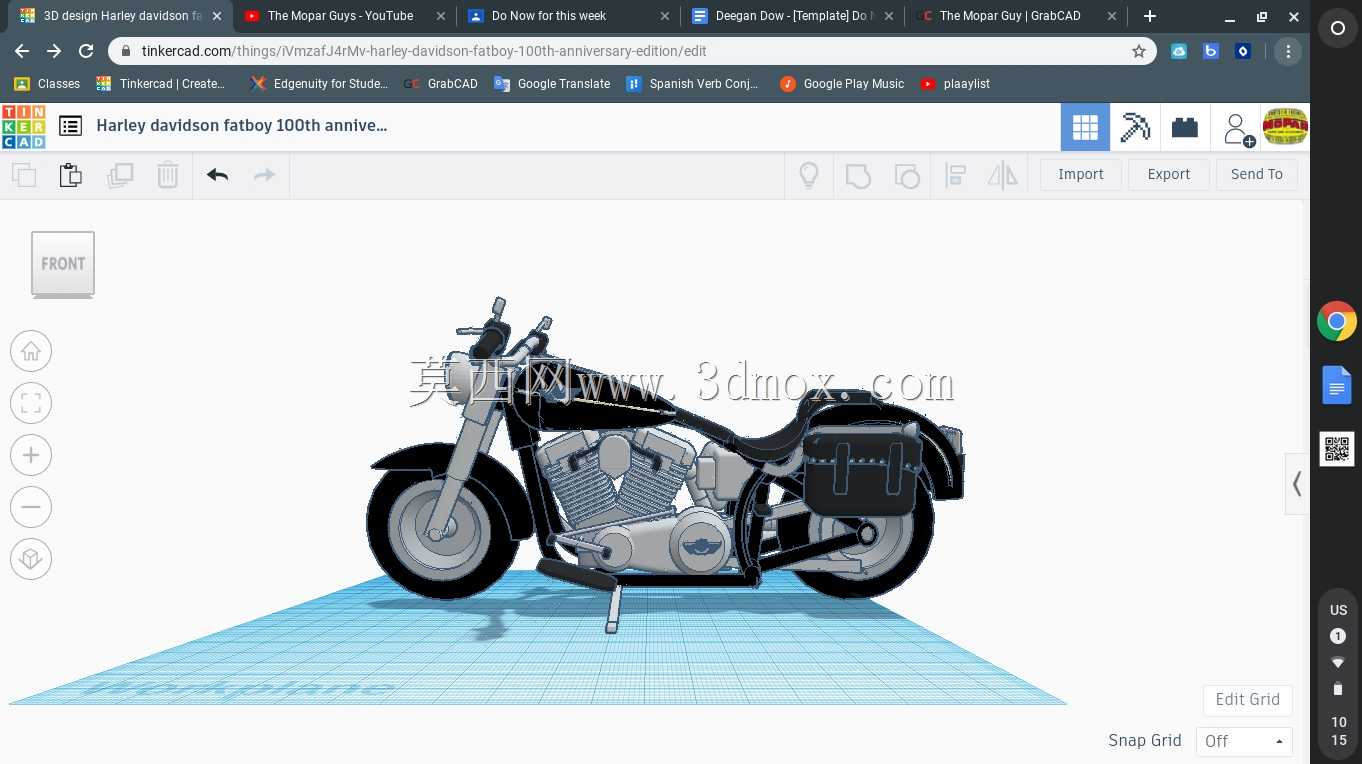Reload the current page

tap(86, 51)
